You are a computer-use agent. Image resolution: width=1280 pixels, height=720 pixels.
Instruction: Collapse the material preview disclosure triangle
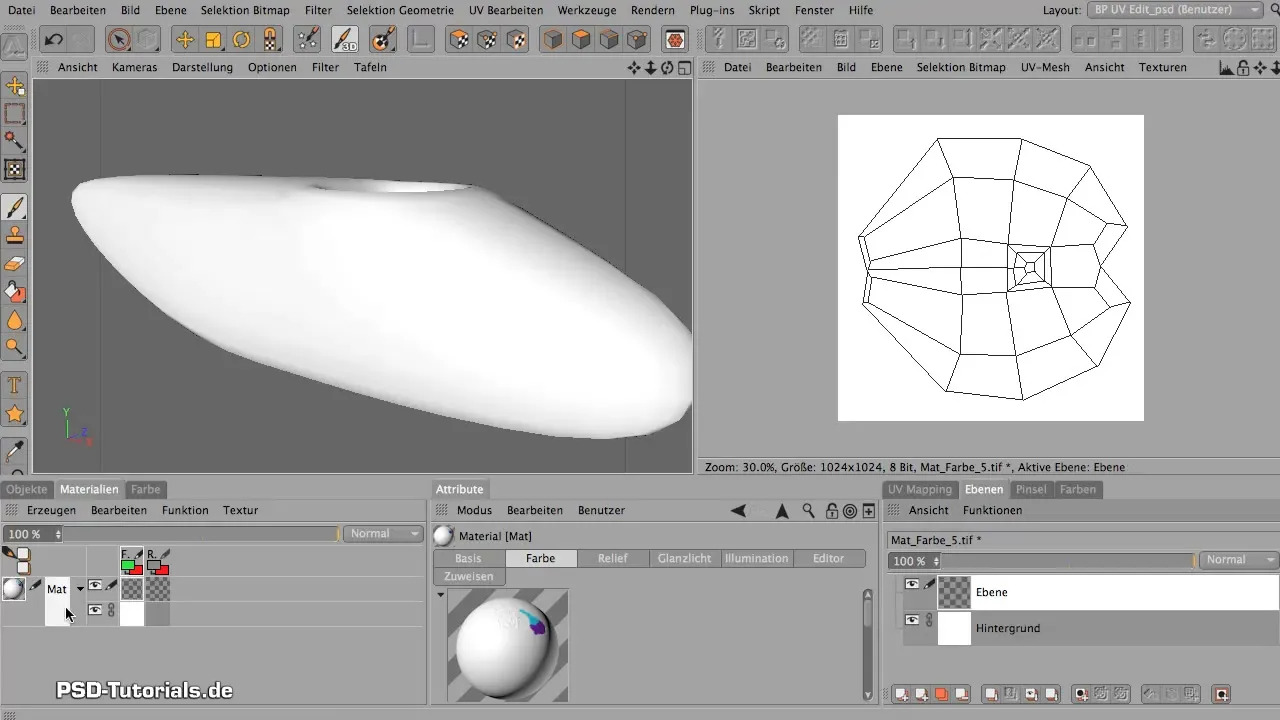(440, 595)
